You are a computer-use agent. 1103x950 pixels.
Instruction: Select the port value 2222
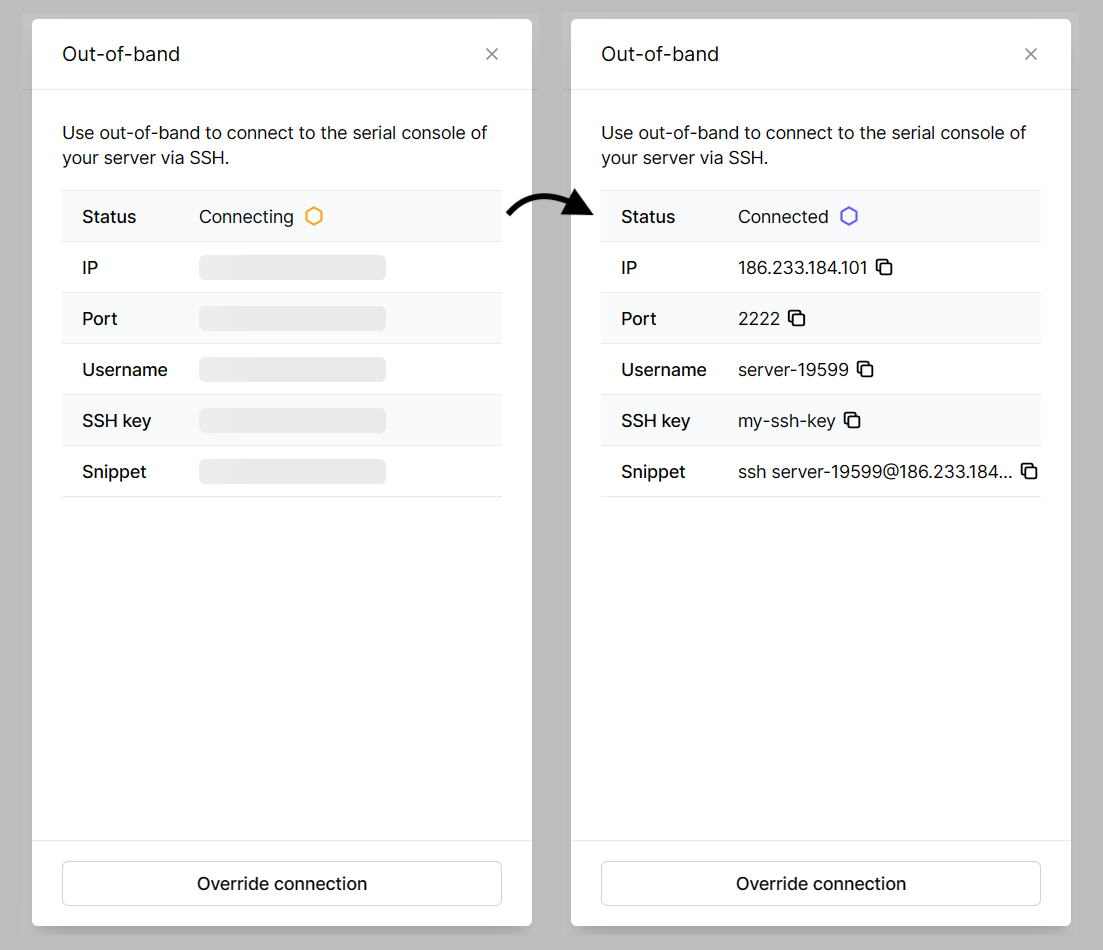click(x=758, y=319)
